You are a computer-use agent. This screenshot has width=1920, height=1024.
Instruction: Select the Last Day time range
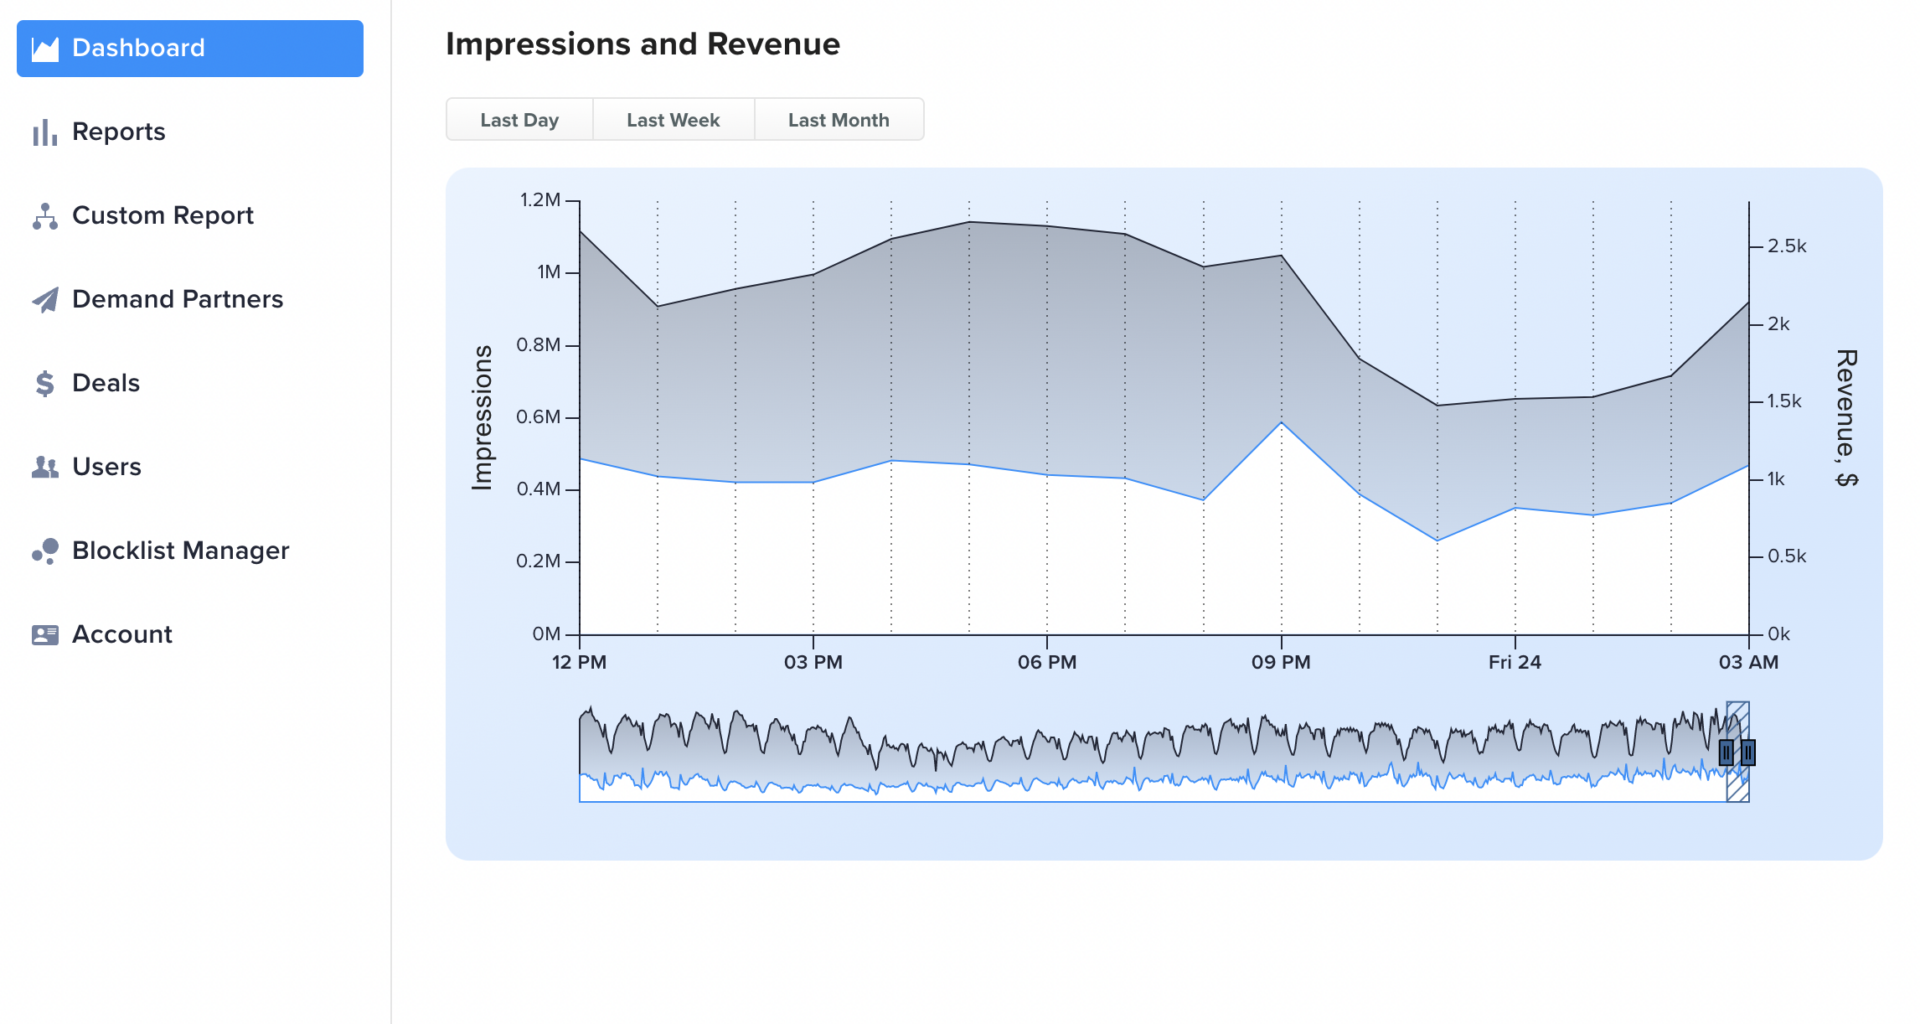(519, 120)
